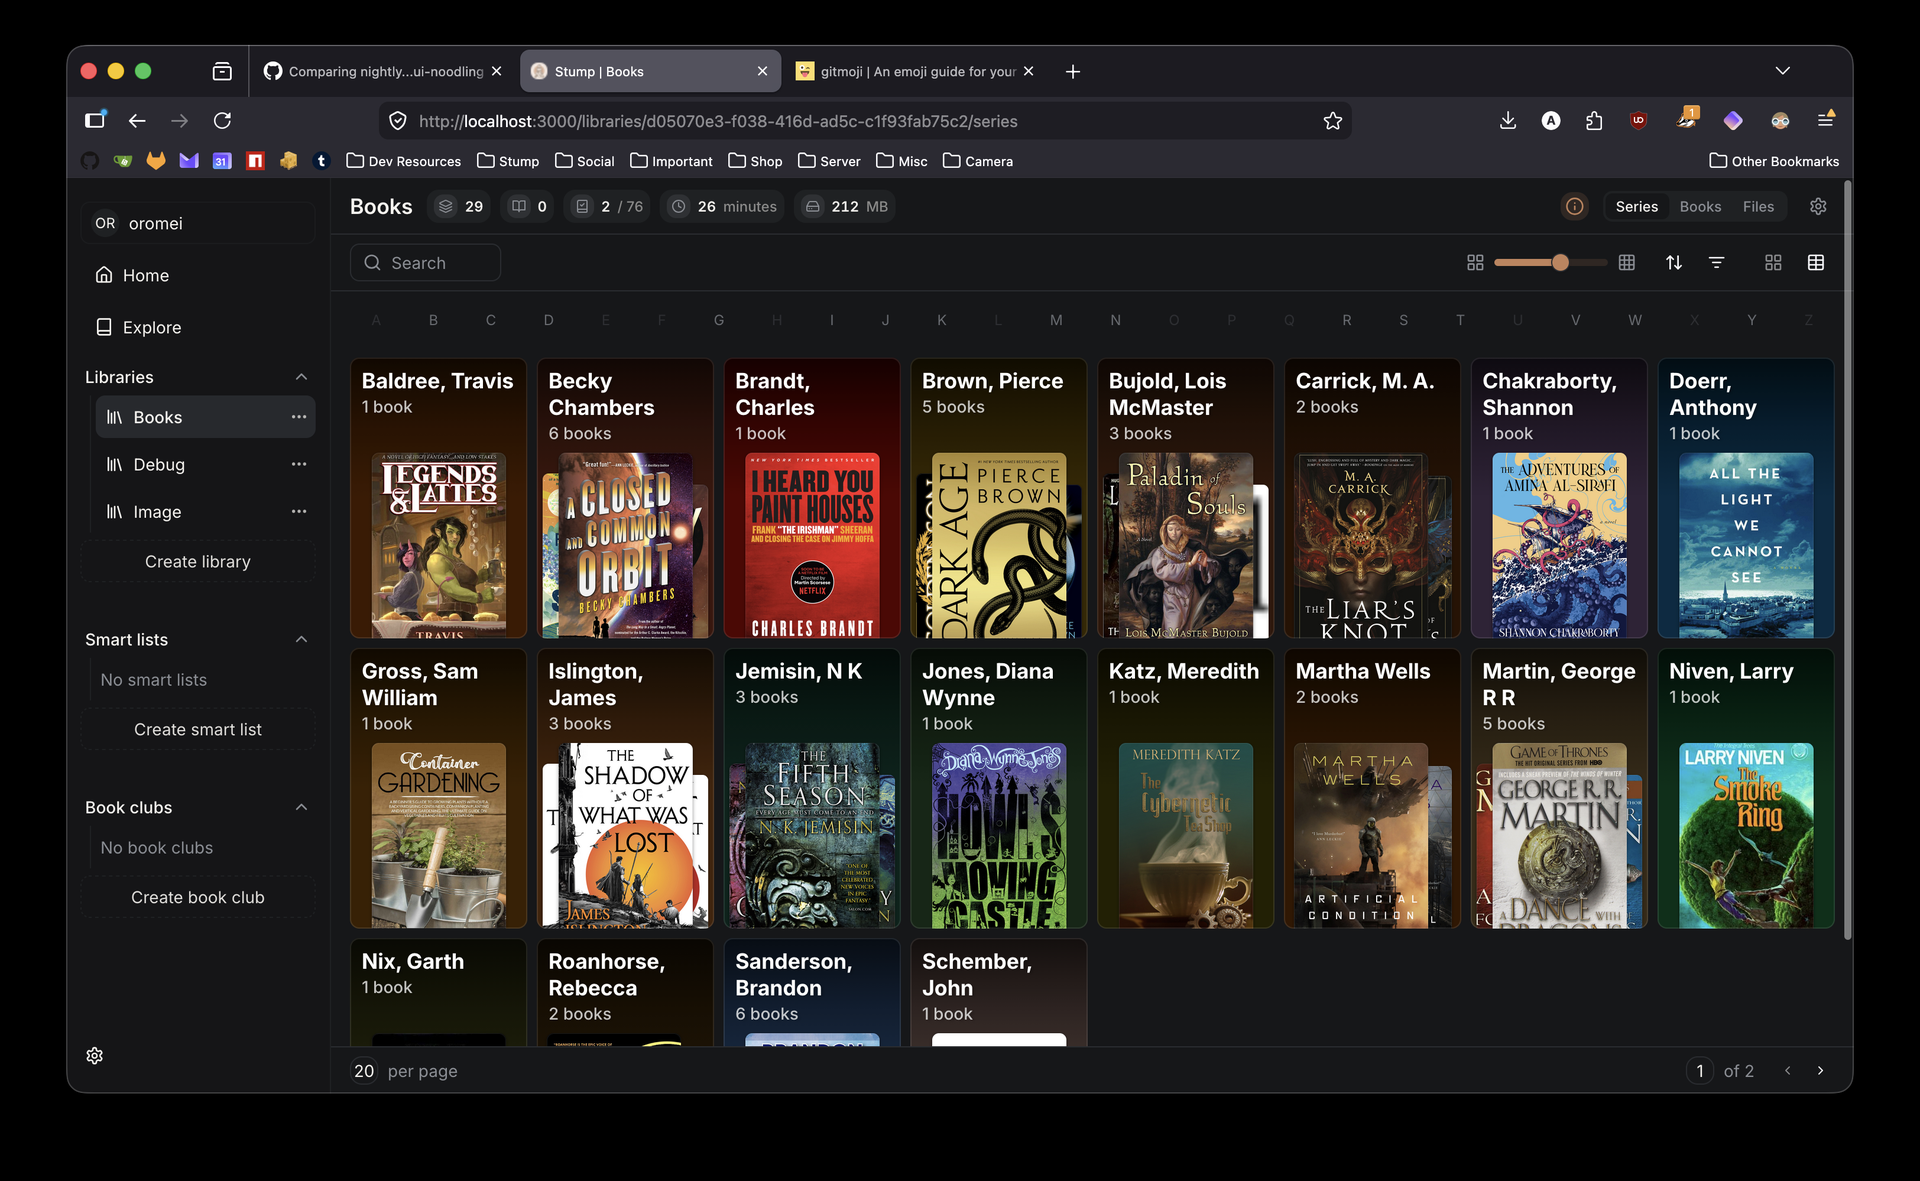Collapse the Book clubs section
This screenshot has width=1920, height=1181.
[301, 808]
